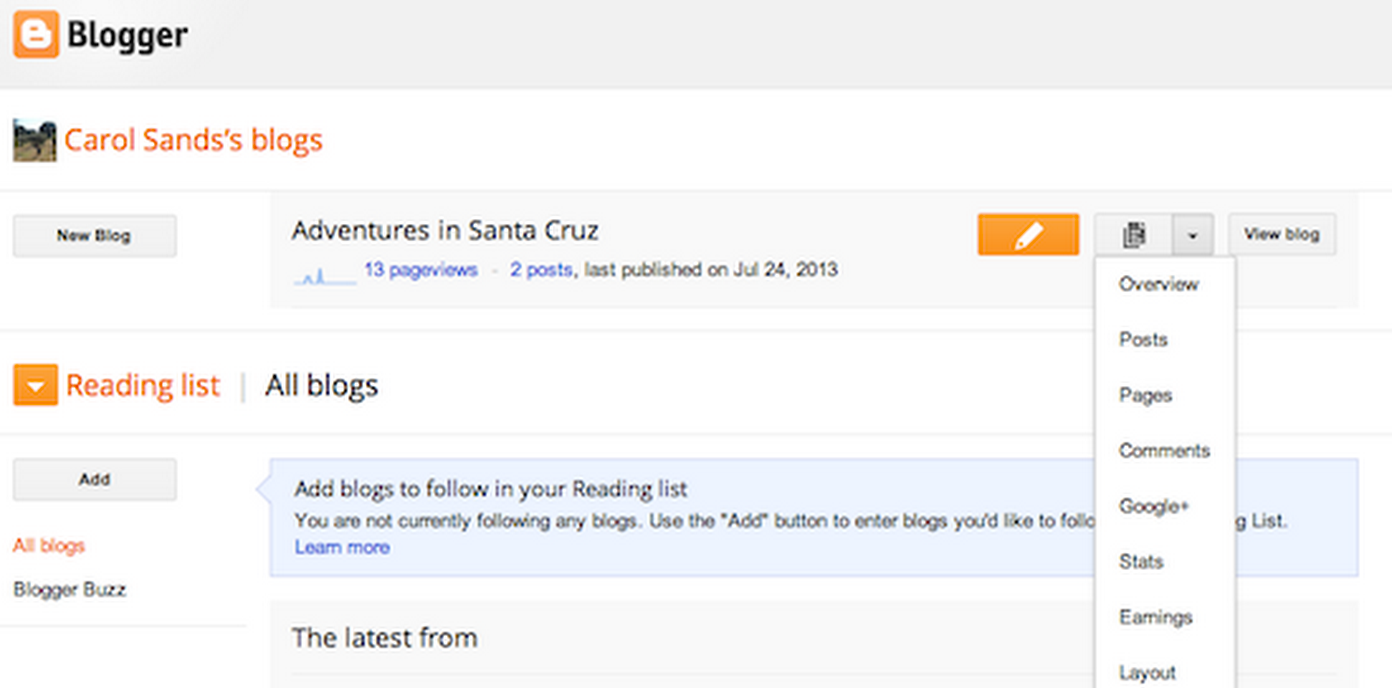Collapse the Reading list orange arrow toggle
The image size is (1392, 688).
coord(35,385)
